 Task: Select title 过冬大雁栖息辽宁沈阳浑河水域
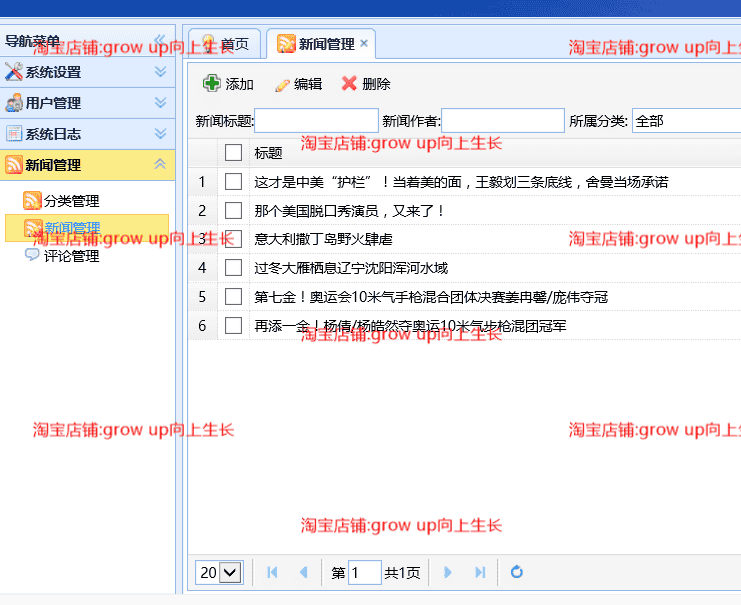coord(351,268)
